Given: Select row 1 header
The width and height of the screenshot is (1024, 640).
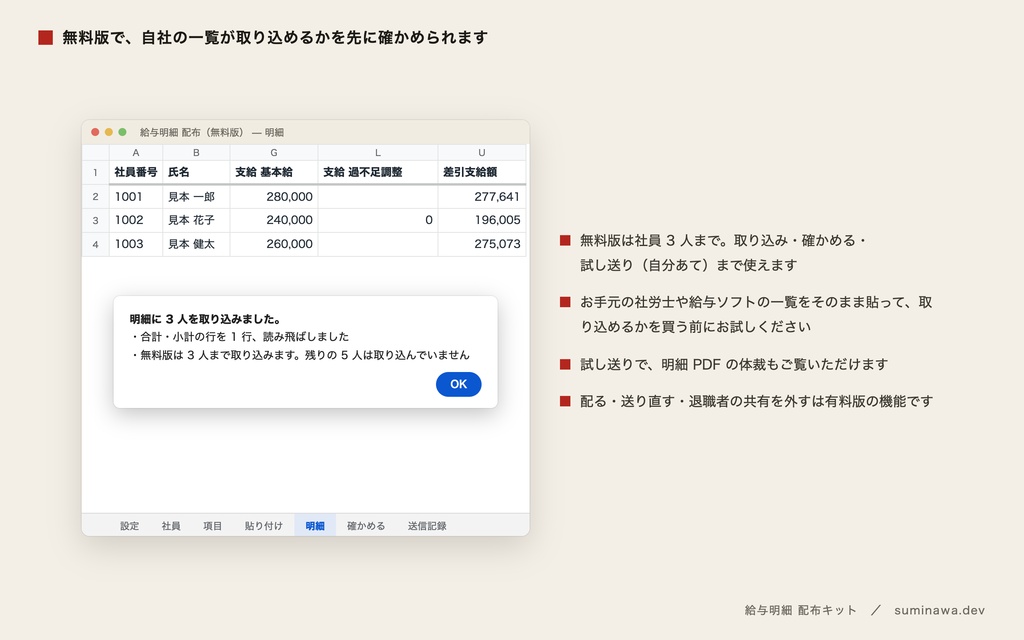Looking at the screenshot, I should 95,172.
